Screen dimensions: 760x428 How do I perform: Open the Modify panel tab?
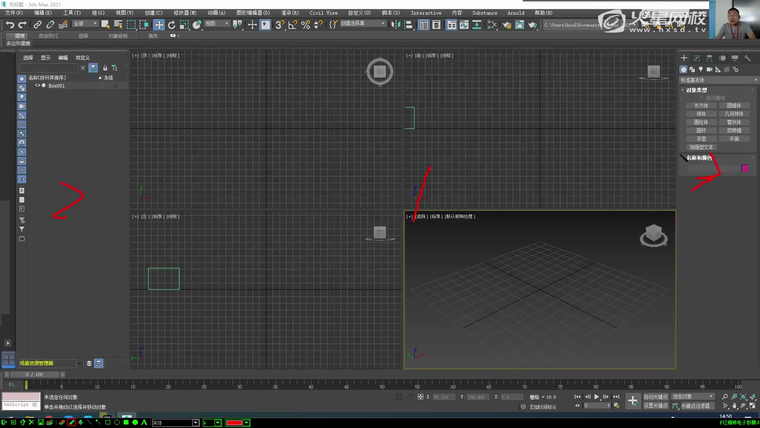click(x=697, y=58)
